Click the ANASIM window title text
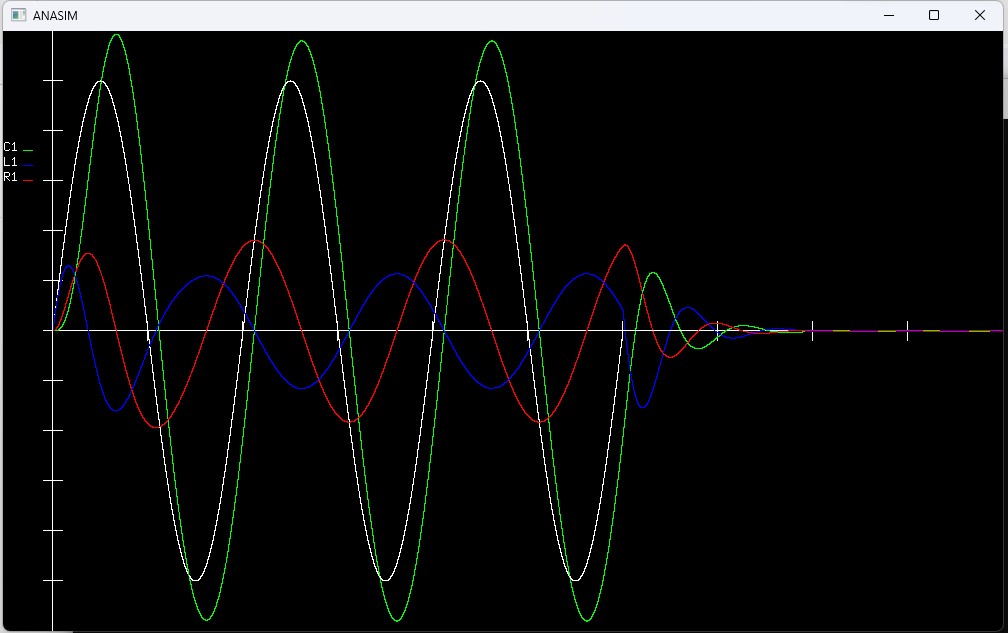This screenshot has width=1008, height=633. coord(55,15)
